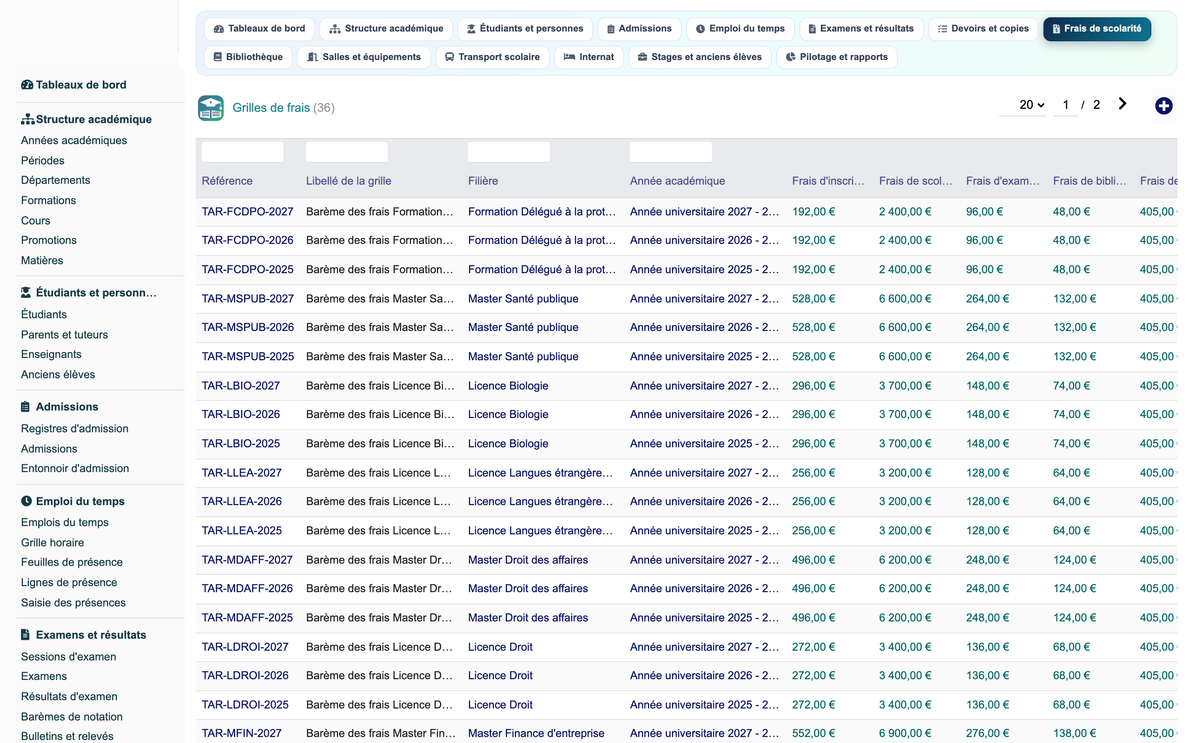Open record TAR-FCDPO-2027
Image resolution: width=1200 pixels, height=743 pixels.
[x=248, y=212]
